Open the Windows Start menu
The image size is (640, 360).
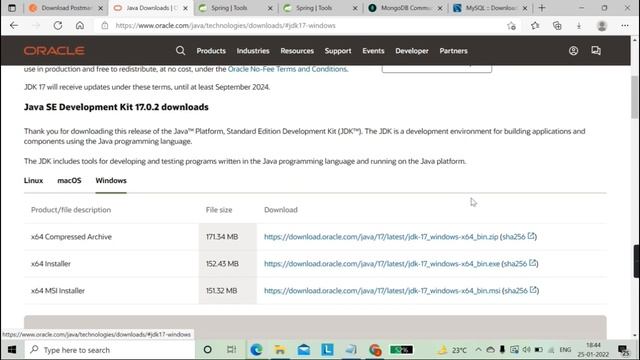(12, 350)
